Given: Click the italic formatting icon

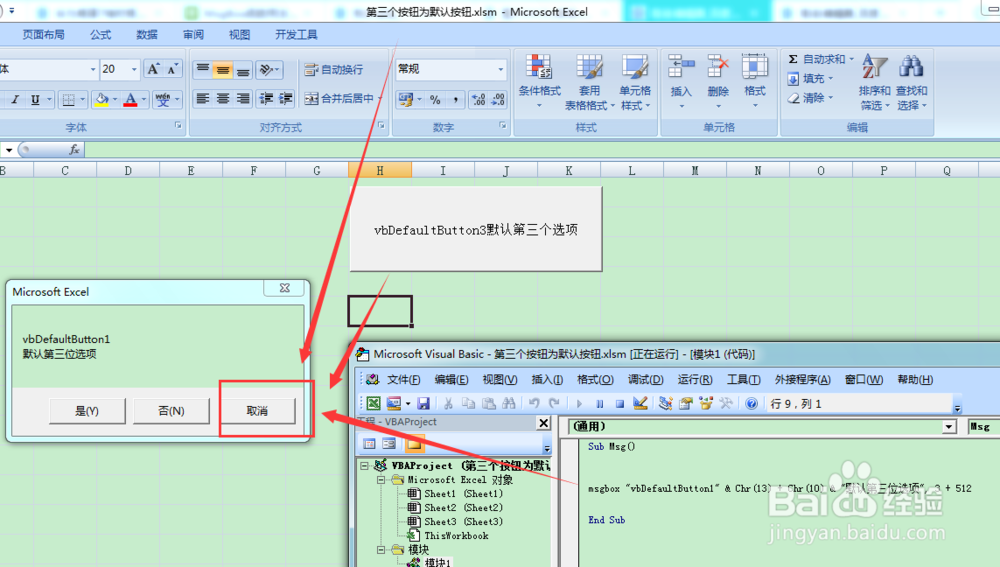Looking at the screenshot, I should coord(15,99).
